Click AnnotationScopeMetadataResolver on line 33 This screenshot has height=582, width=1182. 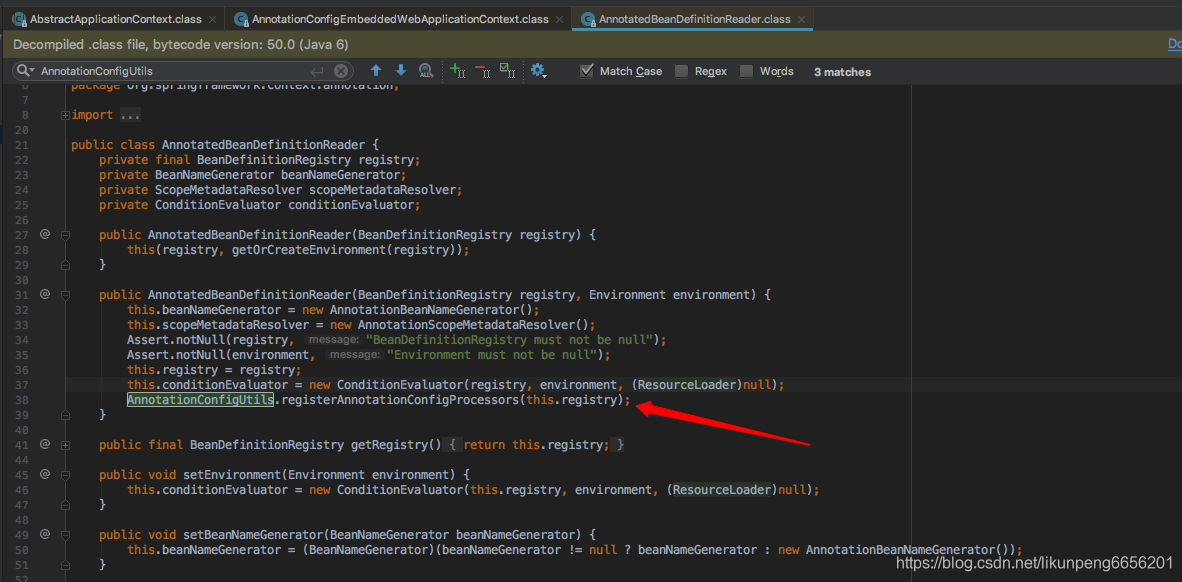tap(466, 325)
